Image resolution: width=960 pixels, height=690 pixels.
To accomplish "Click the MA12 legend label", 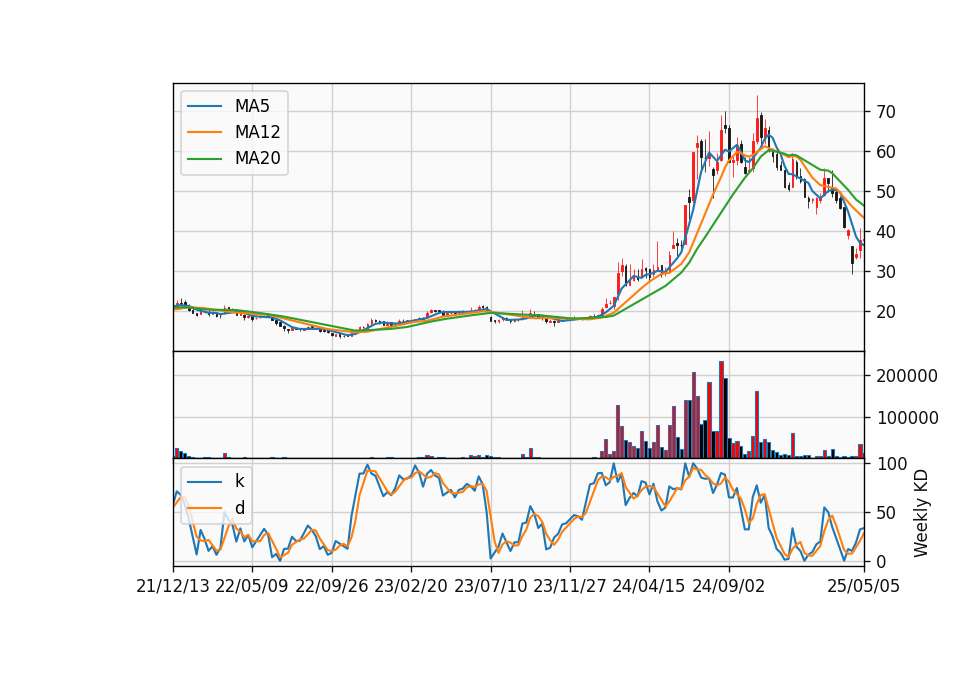I will pyautogui.click(x=257, y=132).
